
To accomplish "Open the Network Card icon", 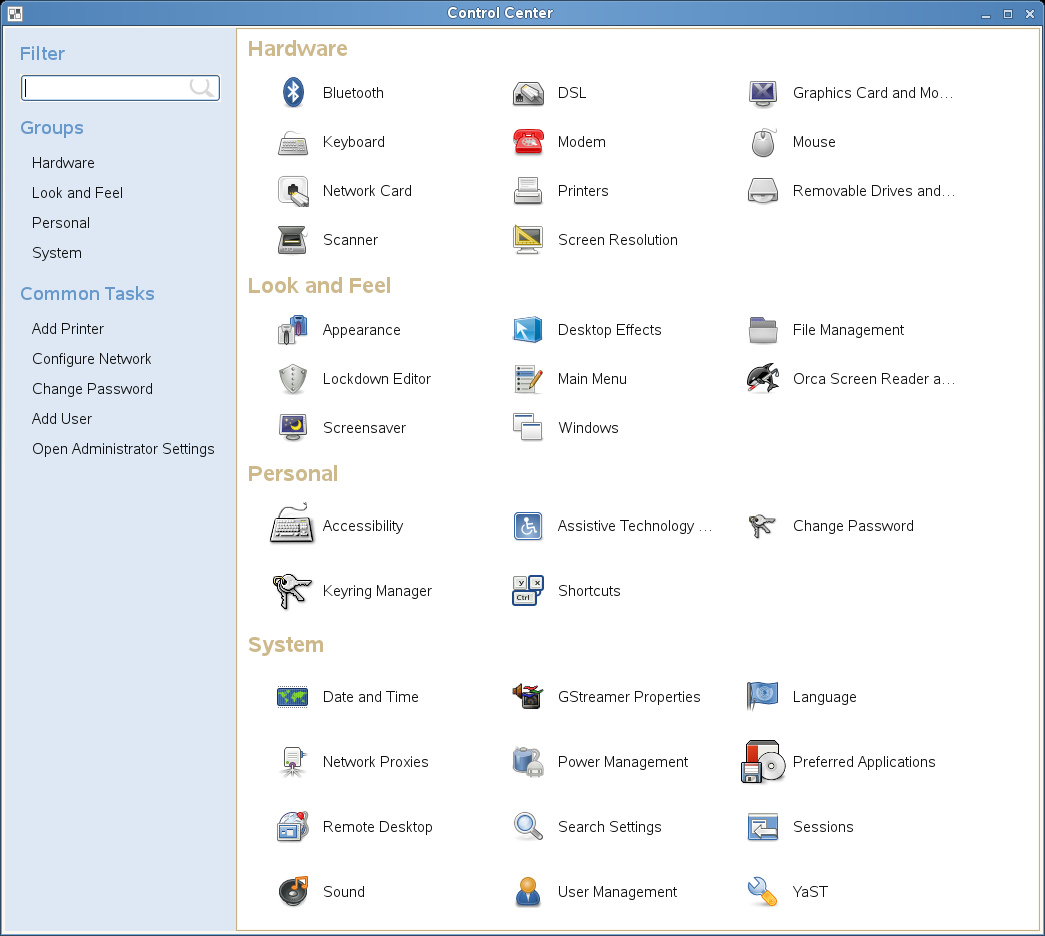I will [293, 191].
